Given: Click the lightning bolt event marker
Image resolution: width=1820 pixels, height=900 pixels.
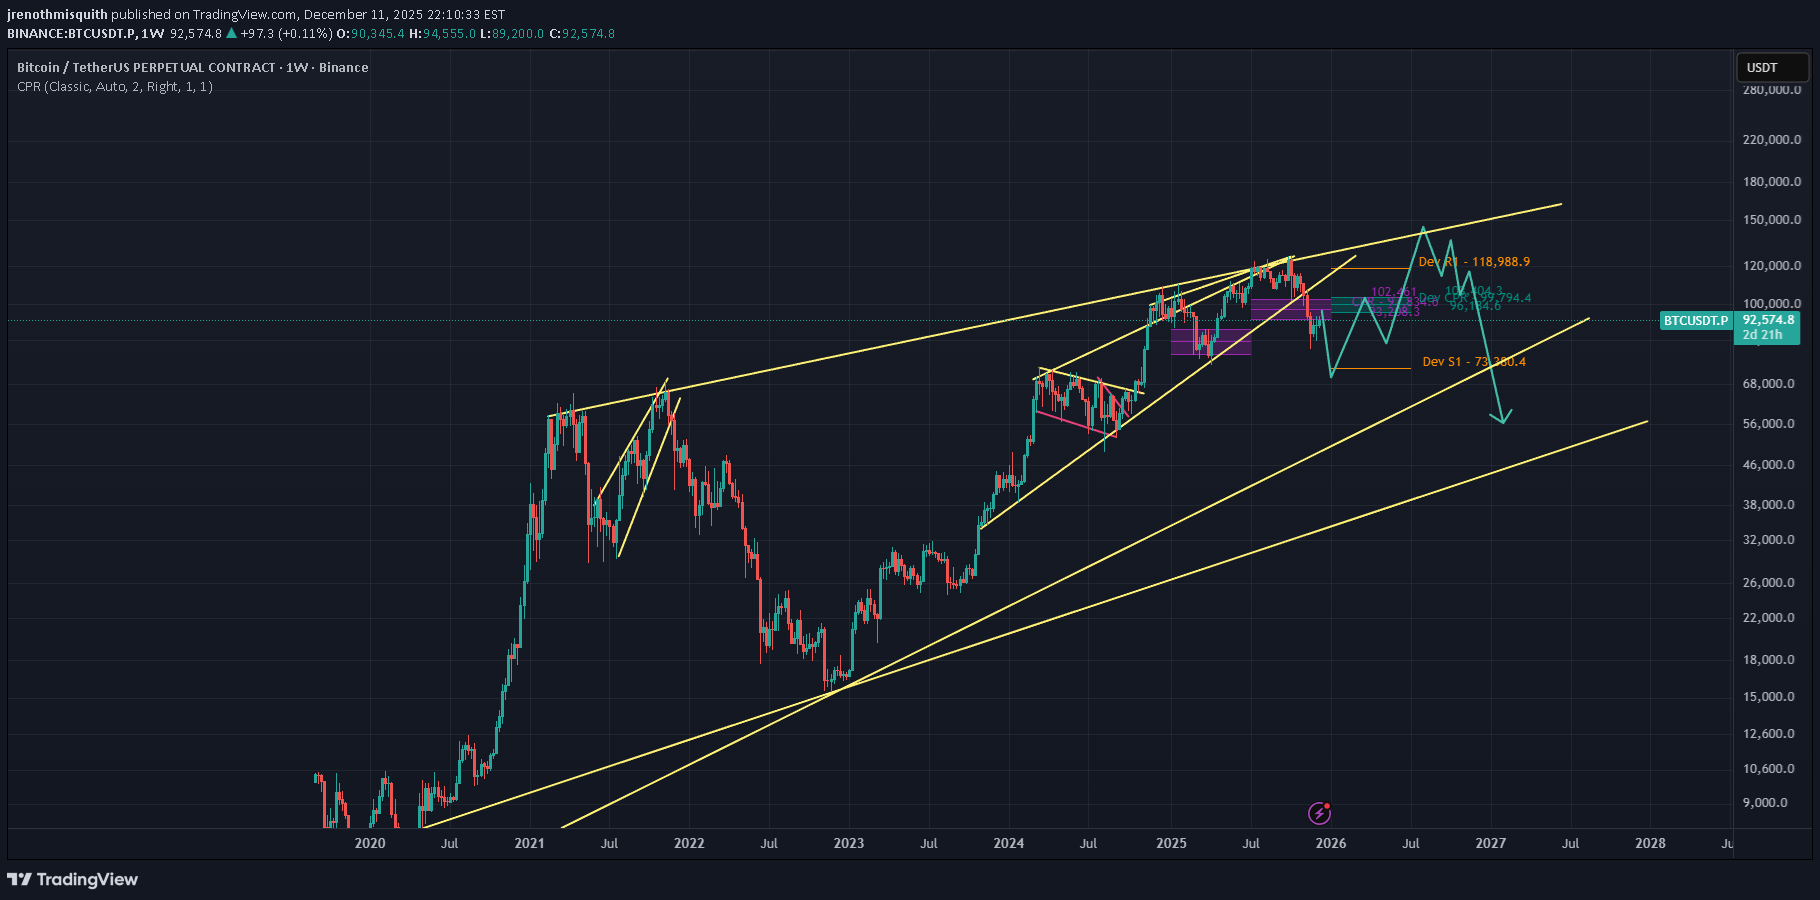Looking at the screenshot, I should 1319,813.
